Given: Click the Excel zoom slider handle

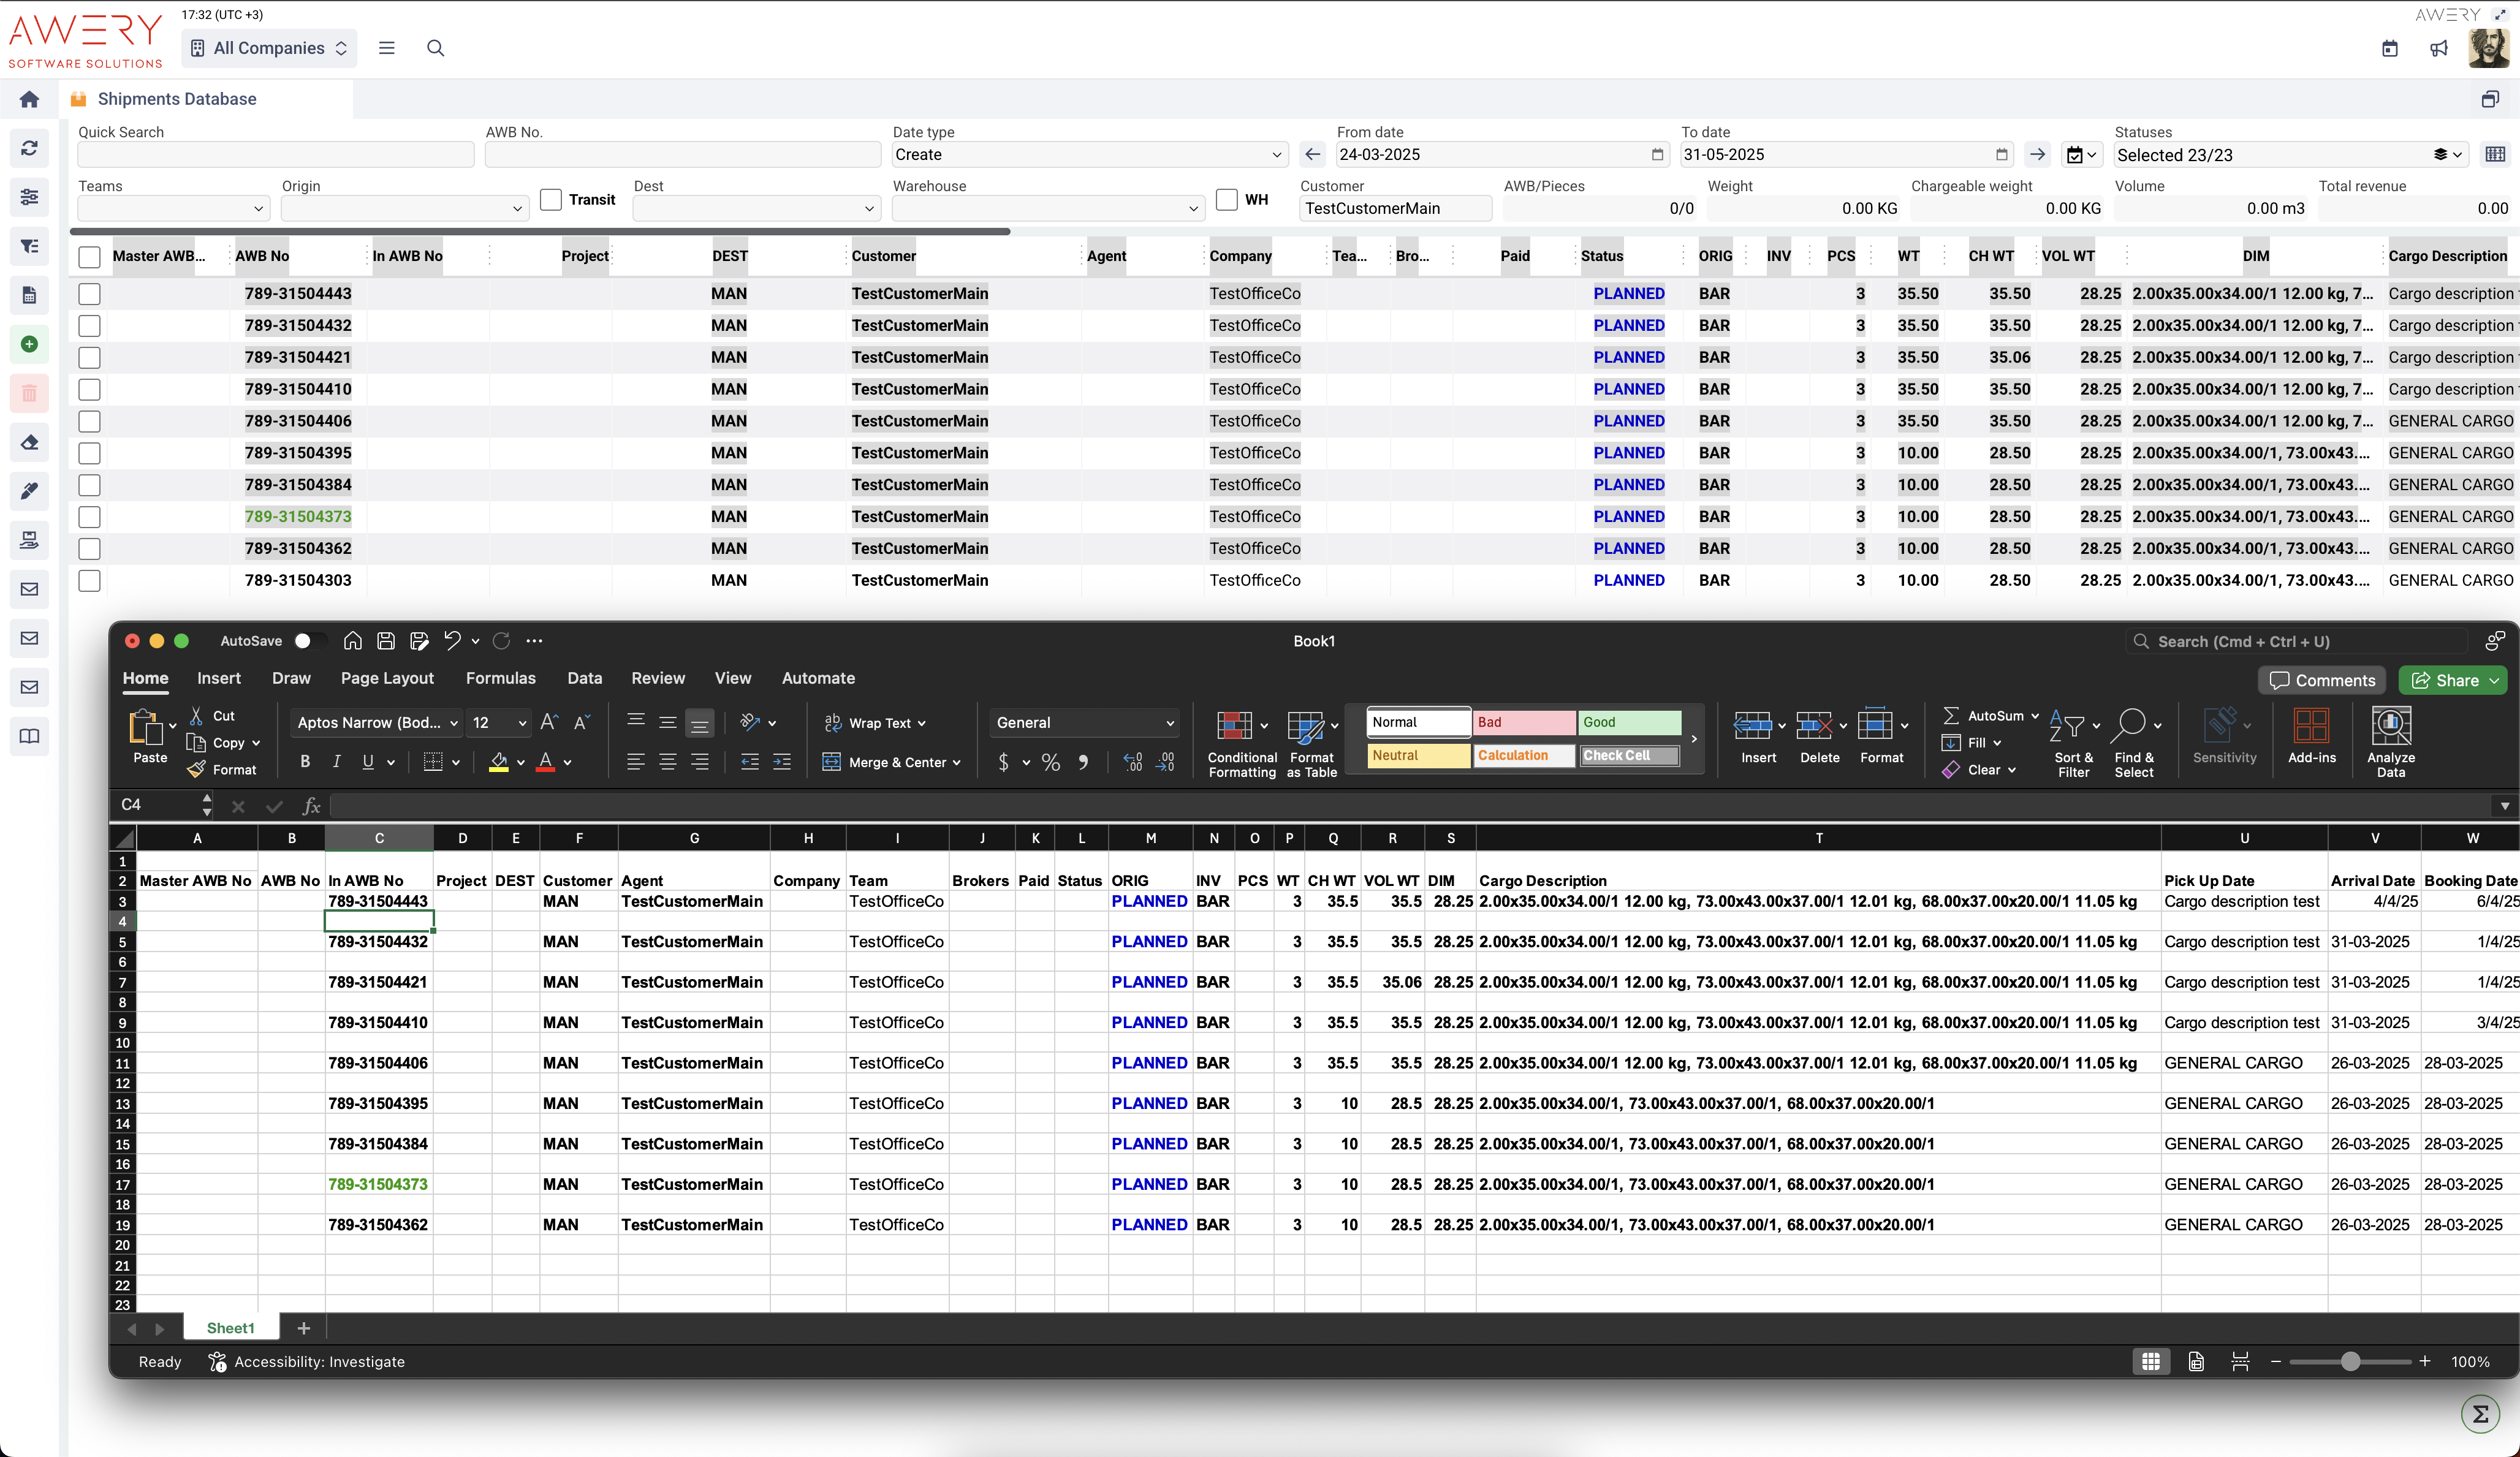Looking at the screenshot, I should (2351, 1362).
